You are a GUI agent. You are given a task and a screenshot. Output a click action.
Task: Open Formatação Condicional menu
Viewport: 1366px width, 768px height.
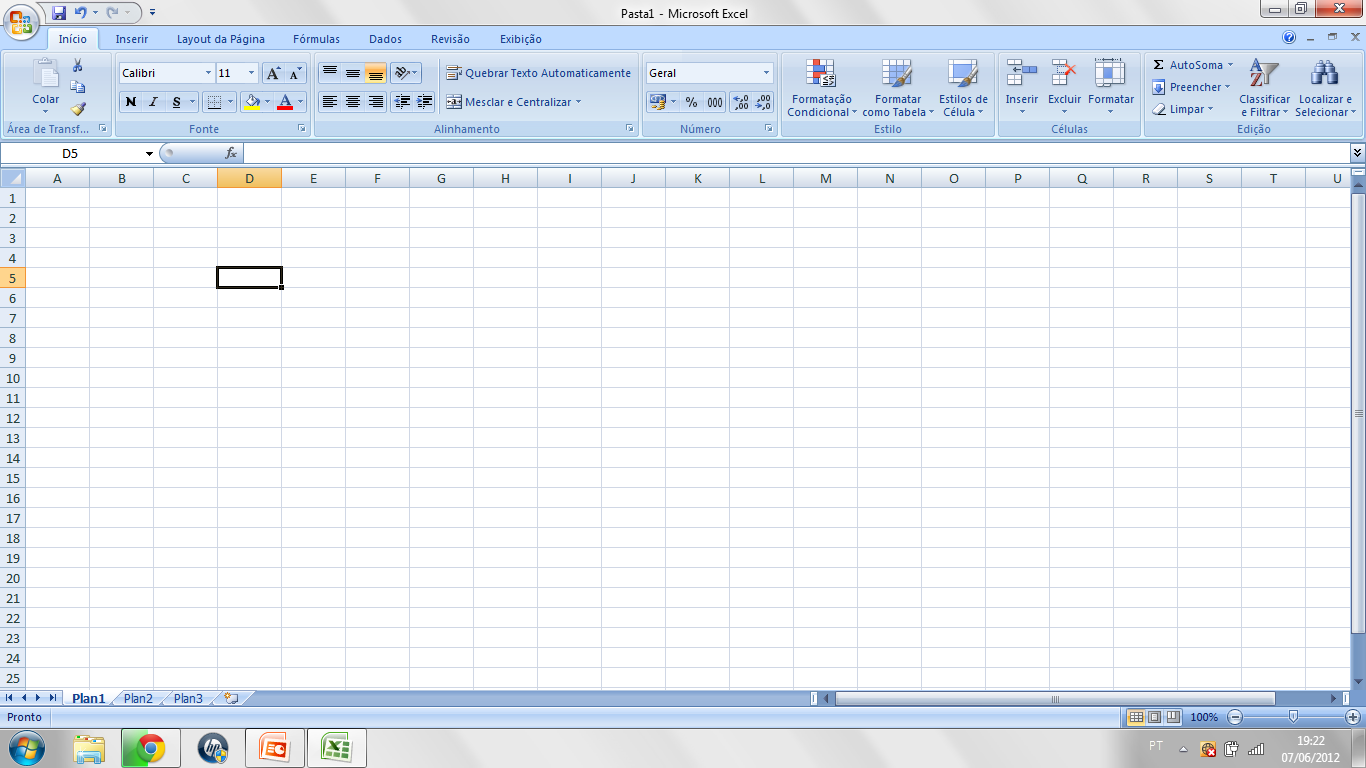click(821, 88)
